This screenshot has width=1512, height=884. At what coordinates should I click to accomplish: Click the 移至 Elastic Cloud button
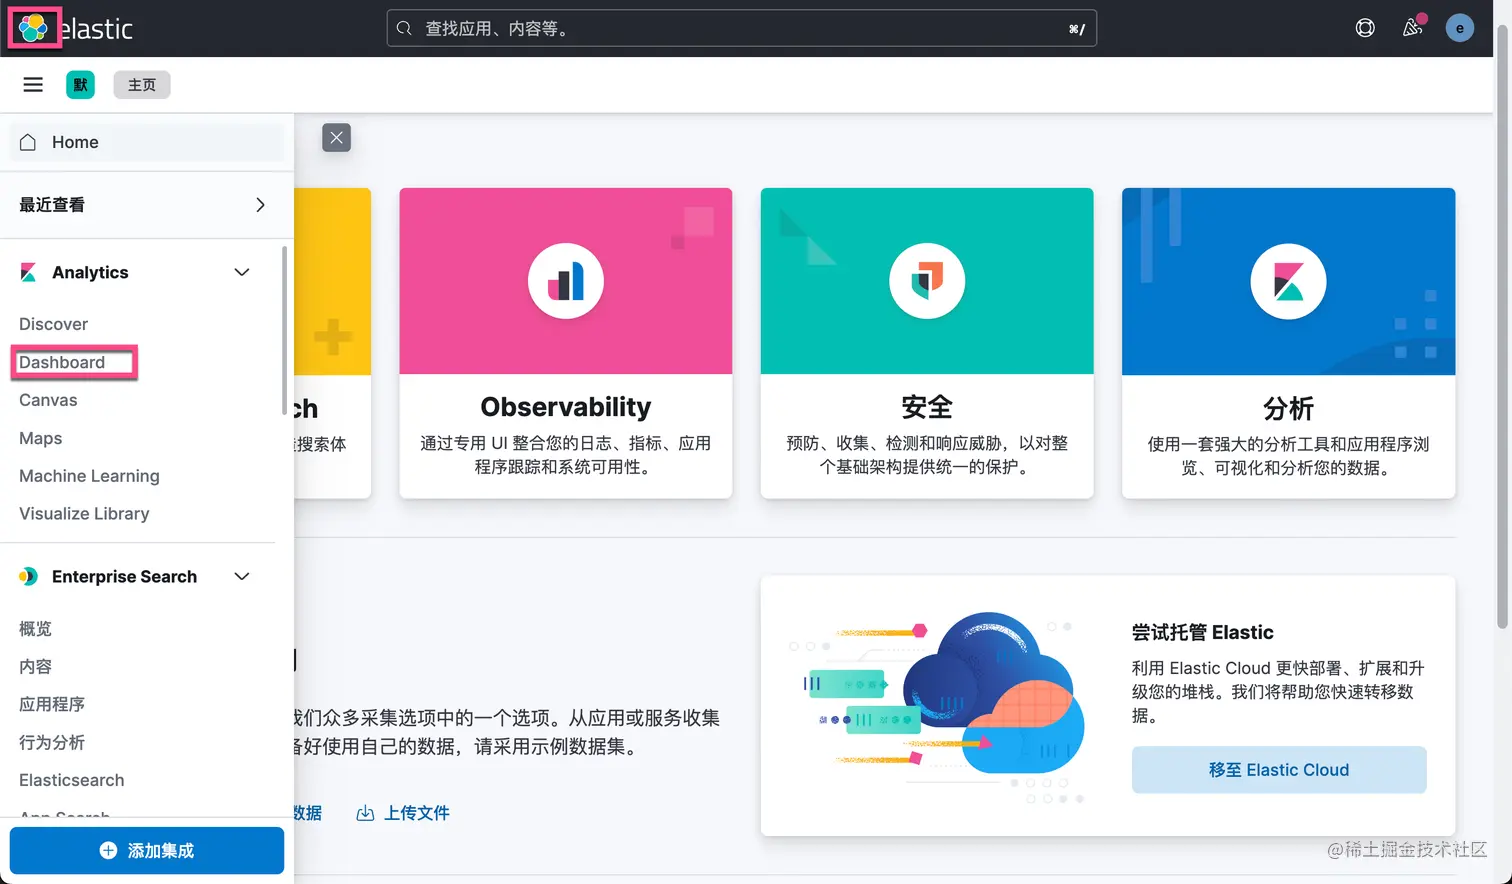pos(1279,770)
